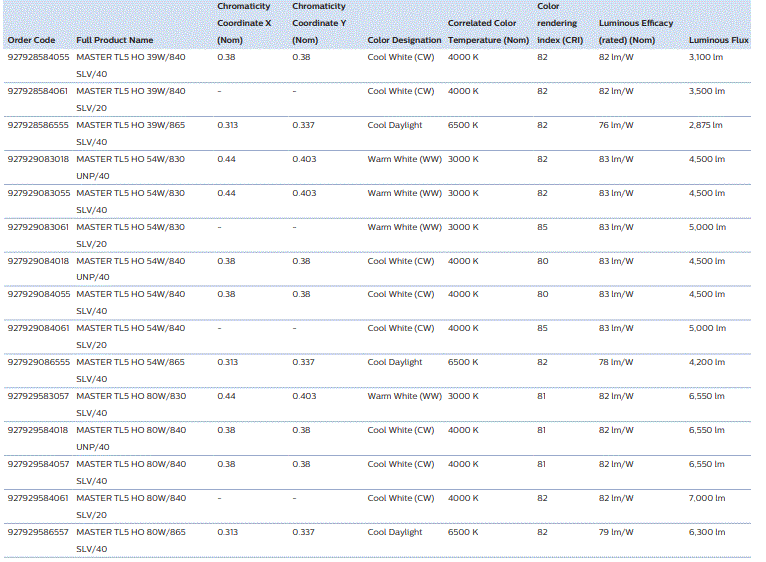This screenshot has height=562, width=766.
Task: Click product name for order 927928586555
Action: point(130,133)
